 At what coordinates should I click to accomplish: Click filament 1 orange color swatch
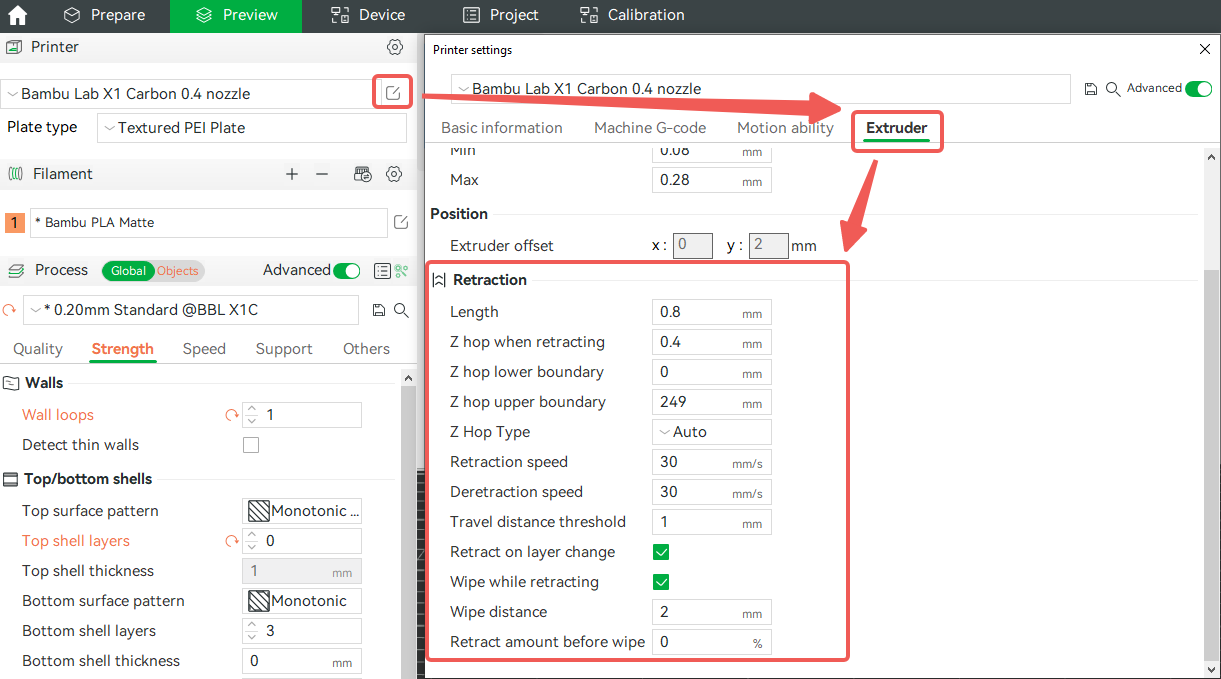[15, 222]
